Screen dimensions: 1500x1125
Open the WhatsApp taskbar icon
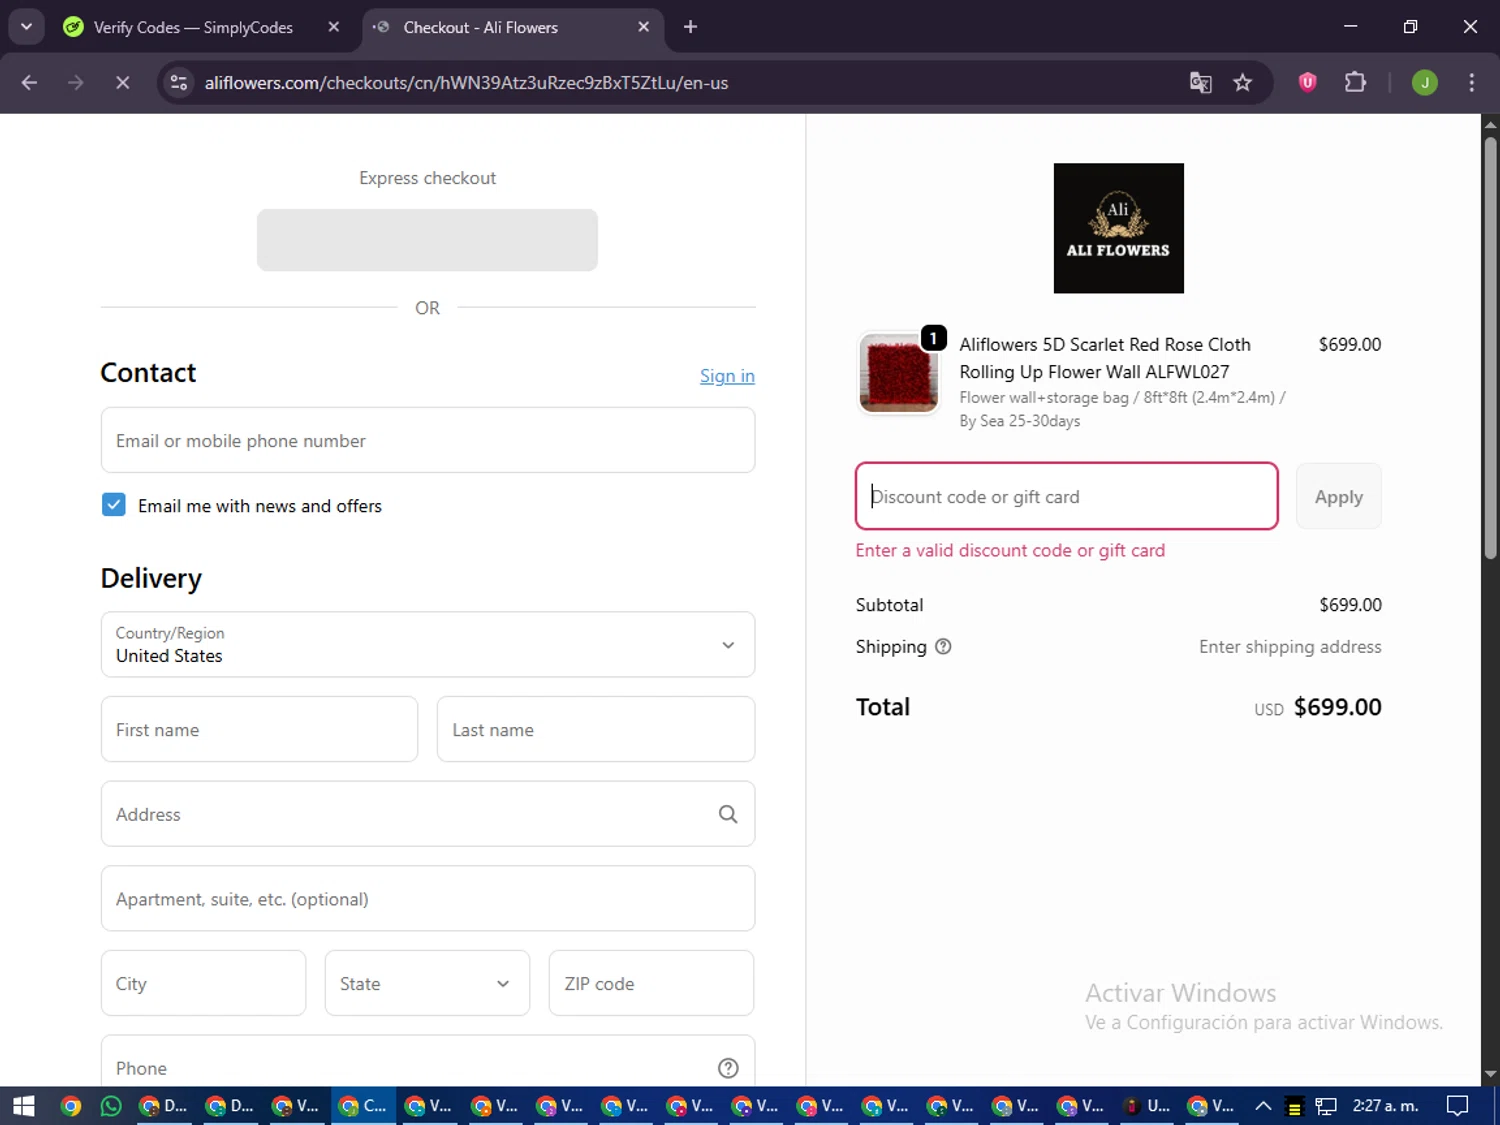111,1106
